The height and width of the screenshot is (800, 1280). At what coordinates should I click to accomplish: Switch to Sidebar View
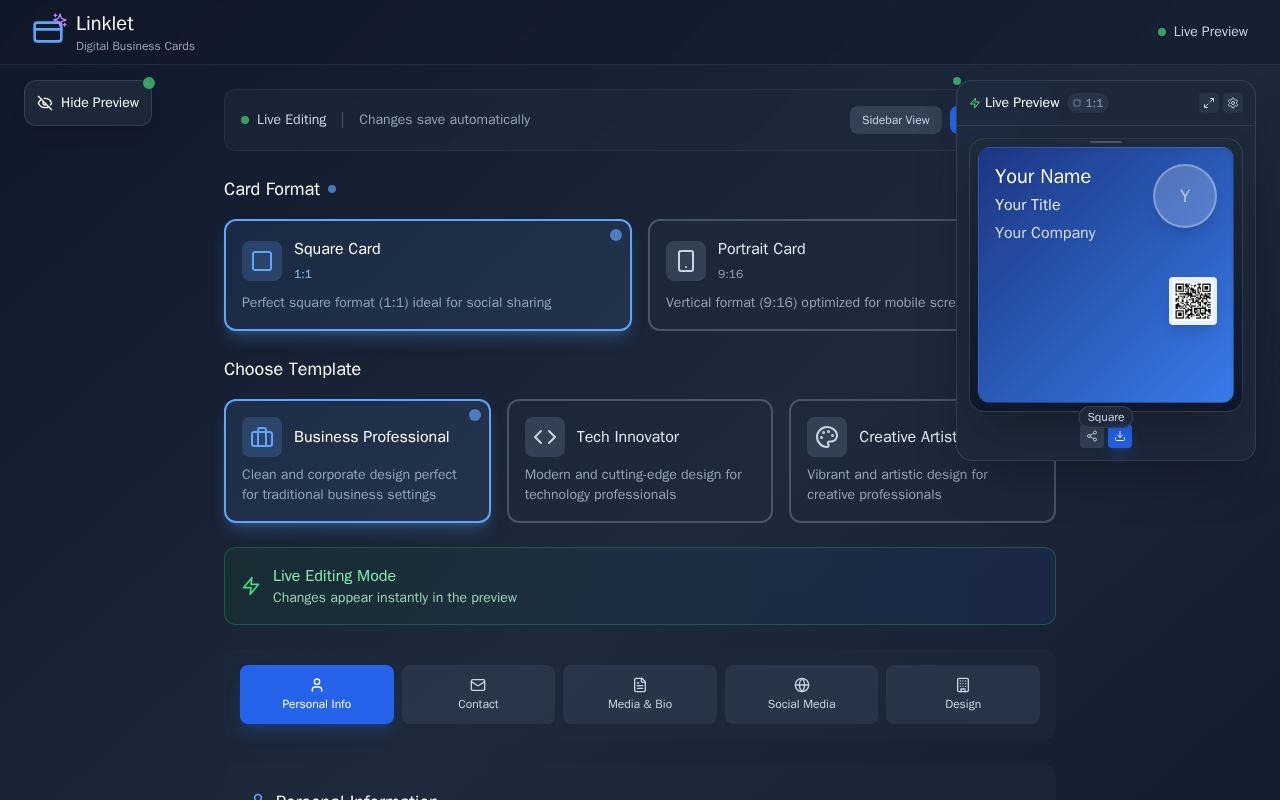coord(896,120)
